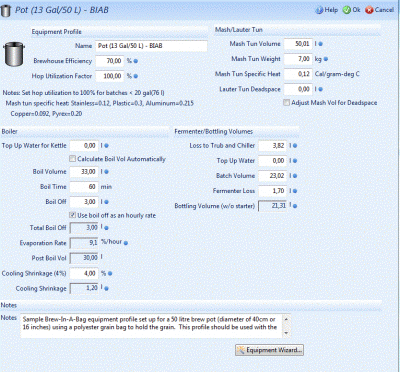Click the Boil Volume input field
Viewport: 400px width, 372px height.
click(84, 172)
